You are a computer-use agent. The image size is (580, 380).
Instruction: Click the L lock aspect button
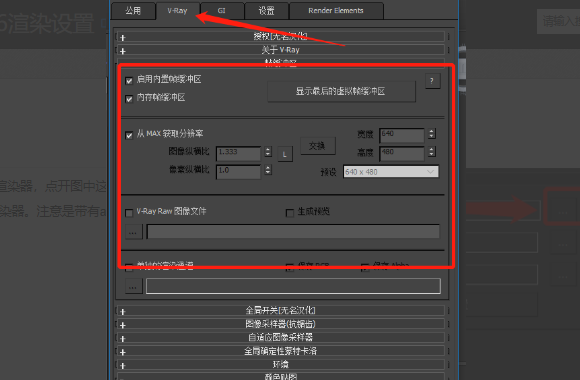click(x=285, y=154)
